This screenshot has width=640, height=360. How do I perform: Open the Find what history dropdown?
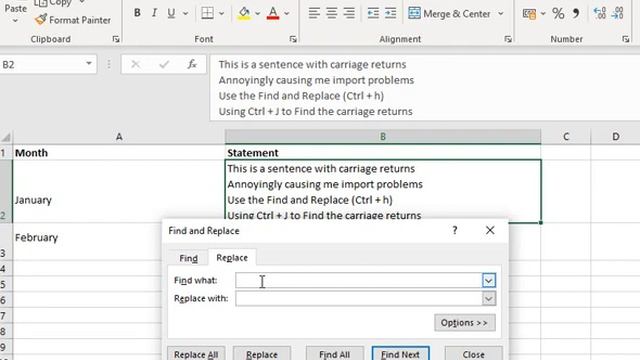click(x=489, y=280)
